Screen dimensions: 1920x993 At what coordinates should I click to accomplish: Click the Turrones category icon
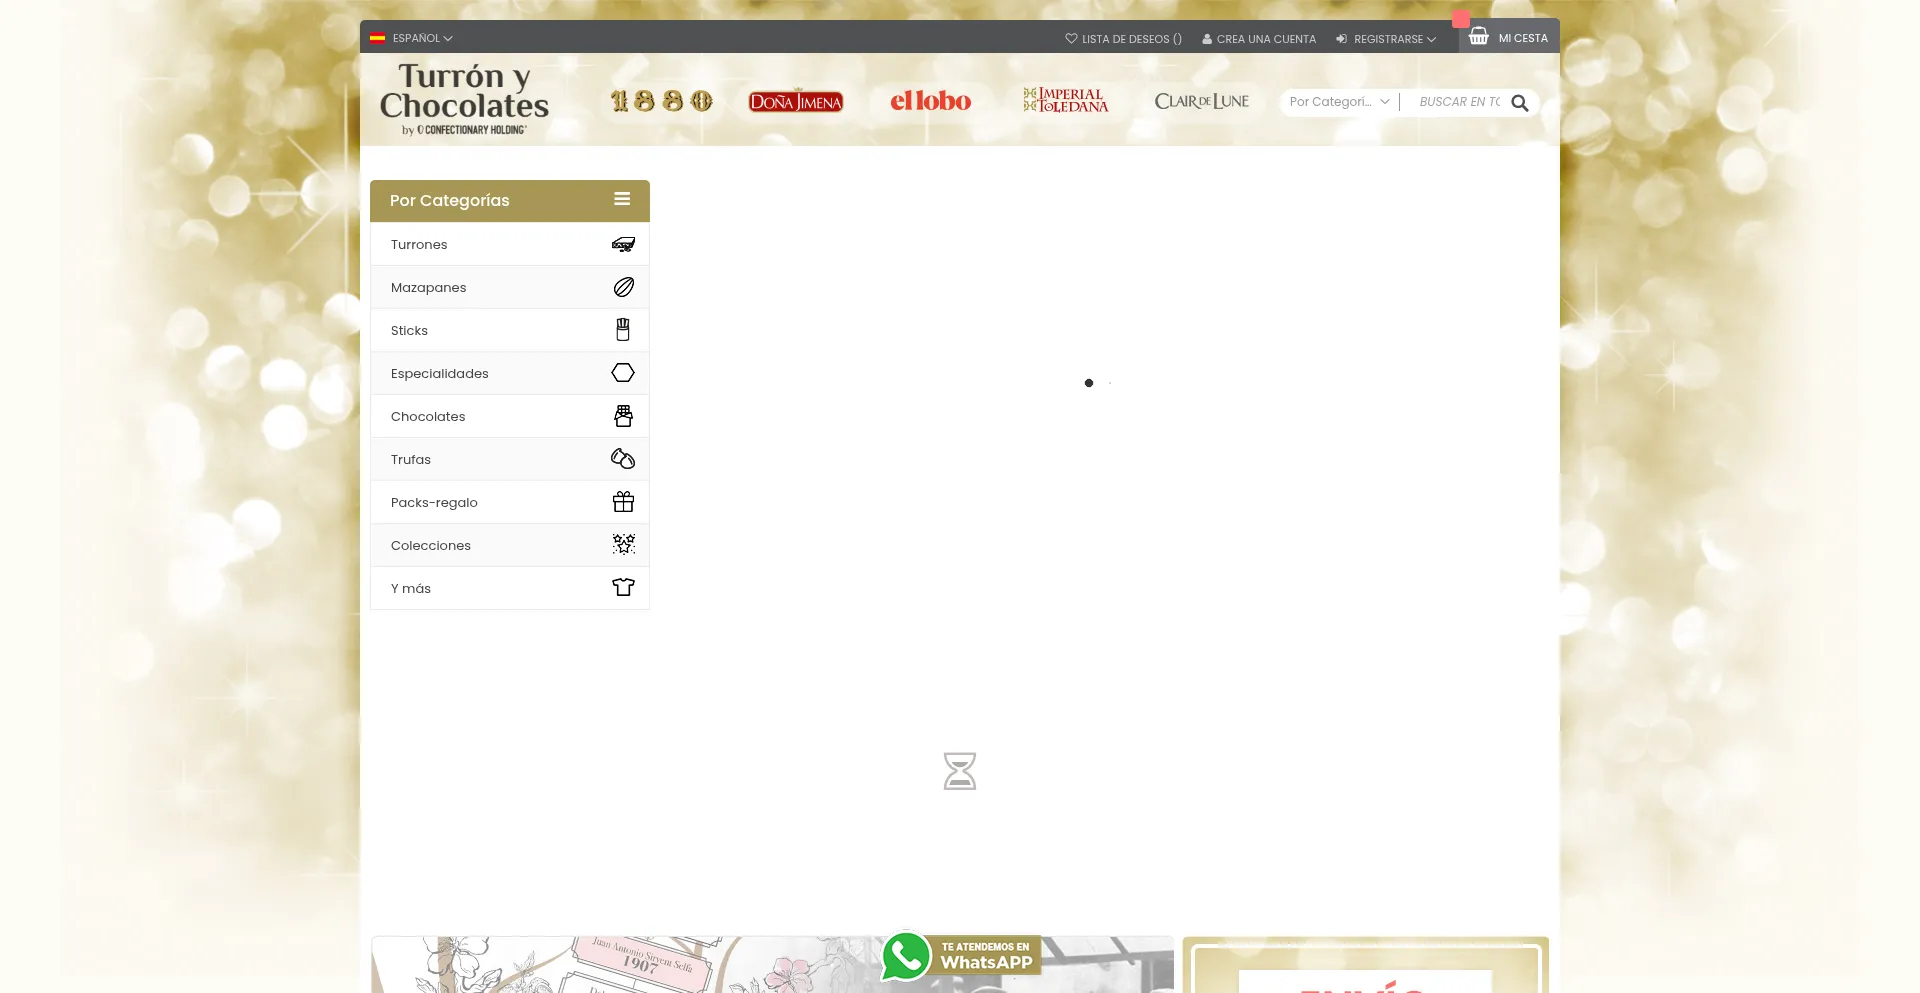tap(623, 245)
